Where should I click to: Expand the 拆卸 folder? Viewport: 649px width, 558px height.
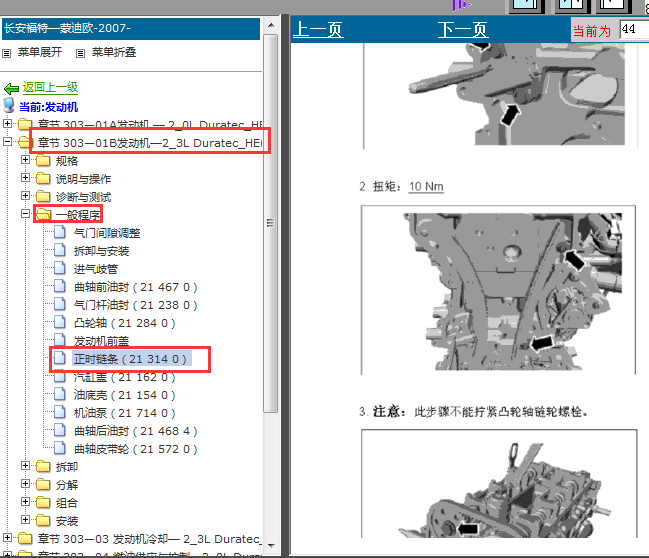[x=26, y=466]
